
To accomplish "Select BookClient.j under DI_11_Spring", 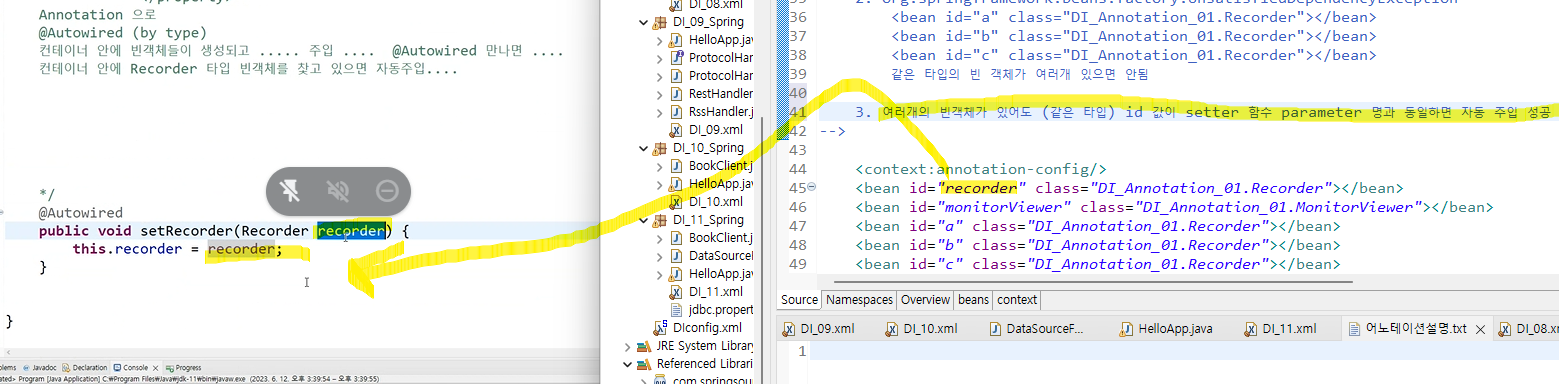I will (721, 237).
